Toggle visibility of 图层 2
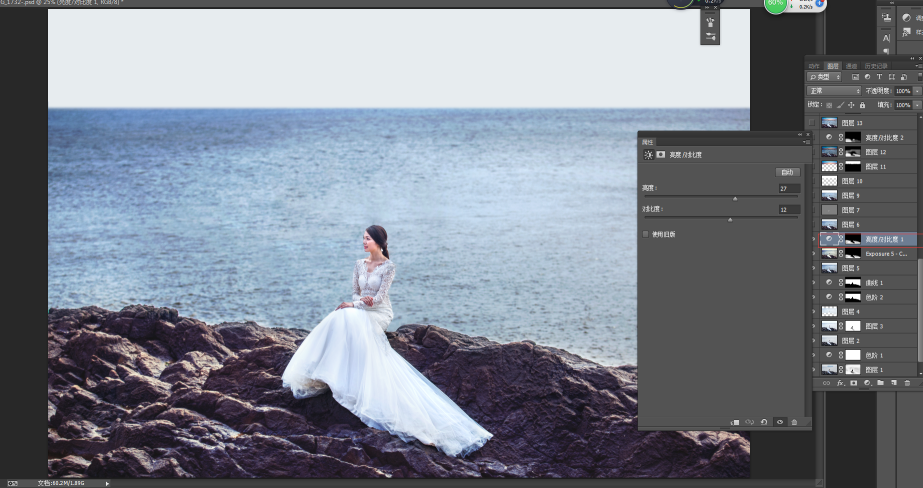The width and height of the screenshot is (923, 488). click(x=814, y=340)
